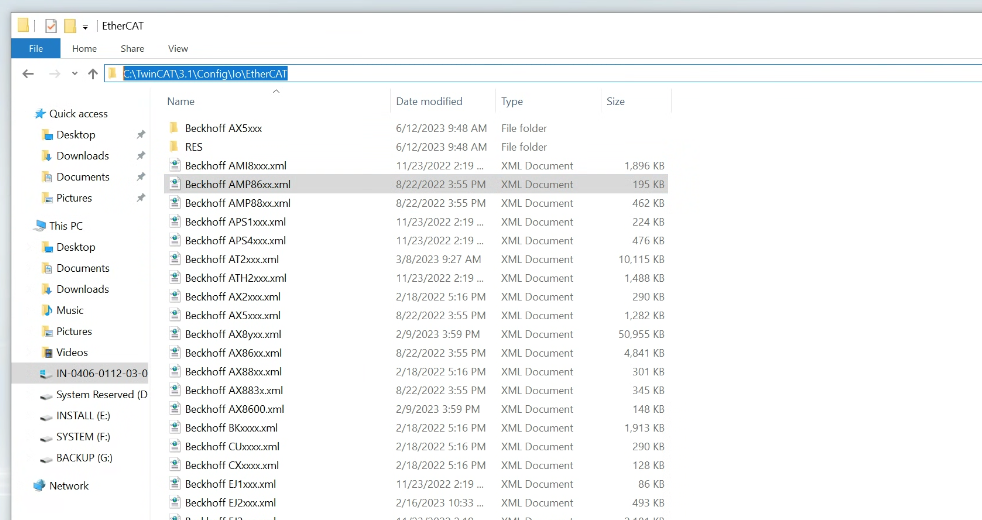Viewport: 982px width, 520px height.
Task: Click the Properties quick access toolbar icon
Action: coord(51,26)
